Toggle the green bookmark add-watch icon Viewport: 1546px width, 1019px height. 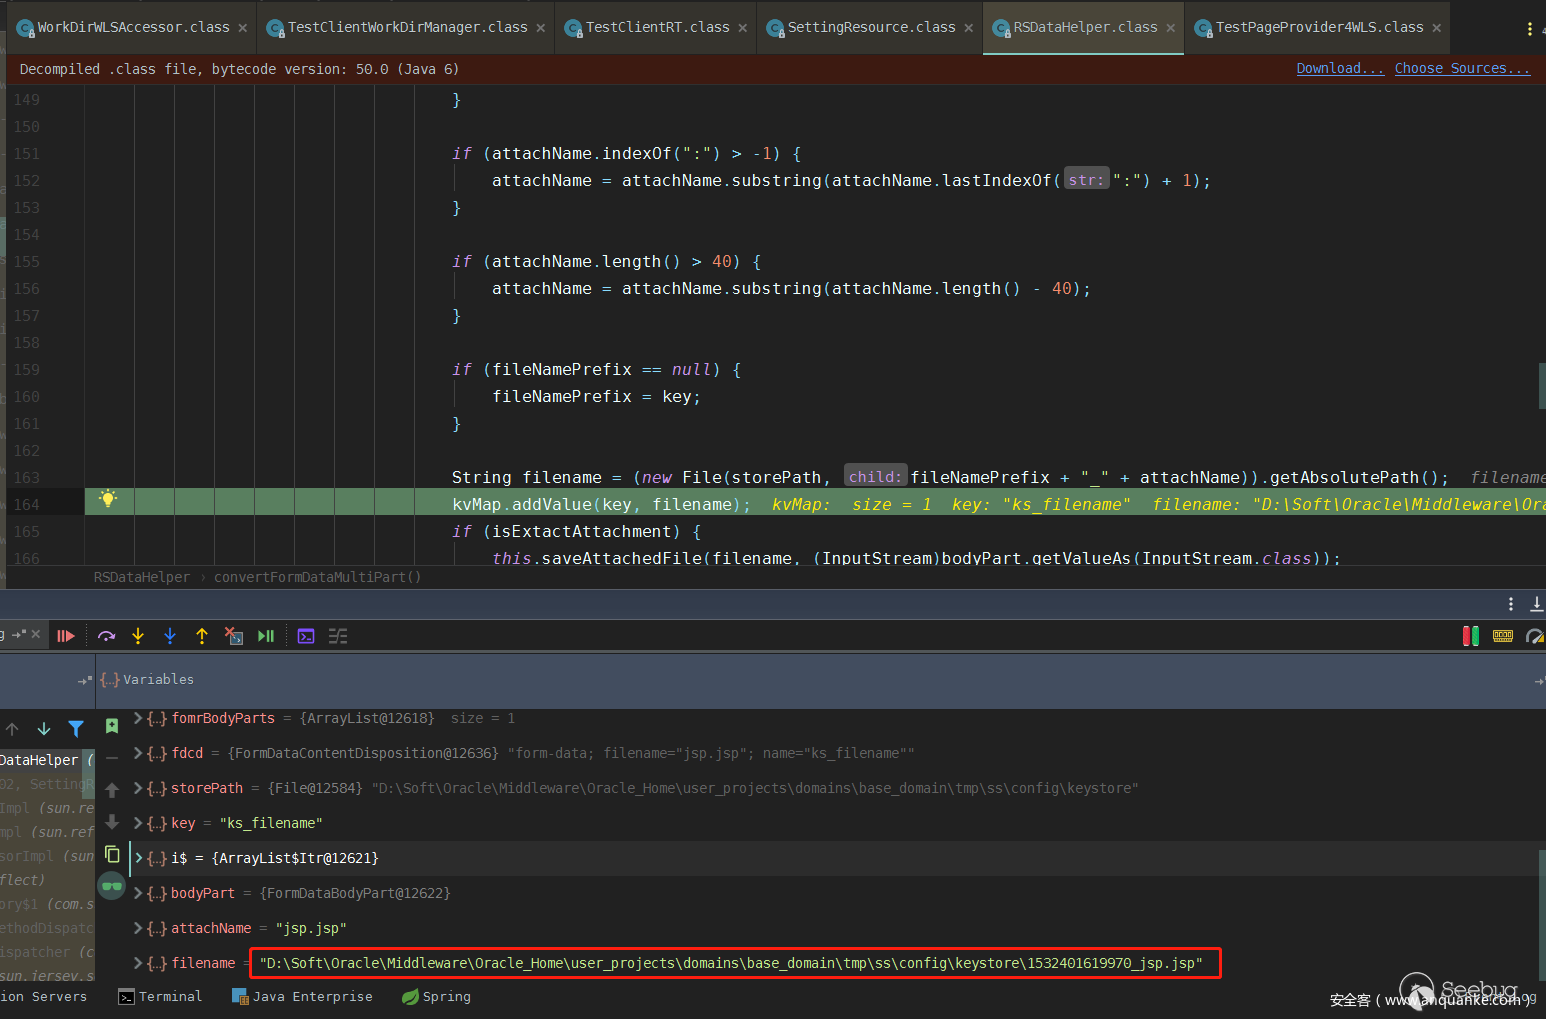112,725
